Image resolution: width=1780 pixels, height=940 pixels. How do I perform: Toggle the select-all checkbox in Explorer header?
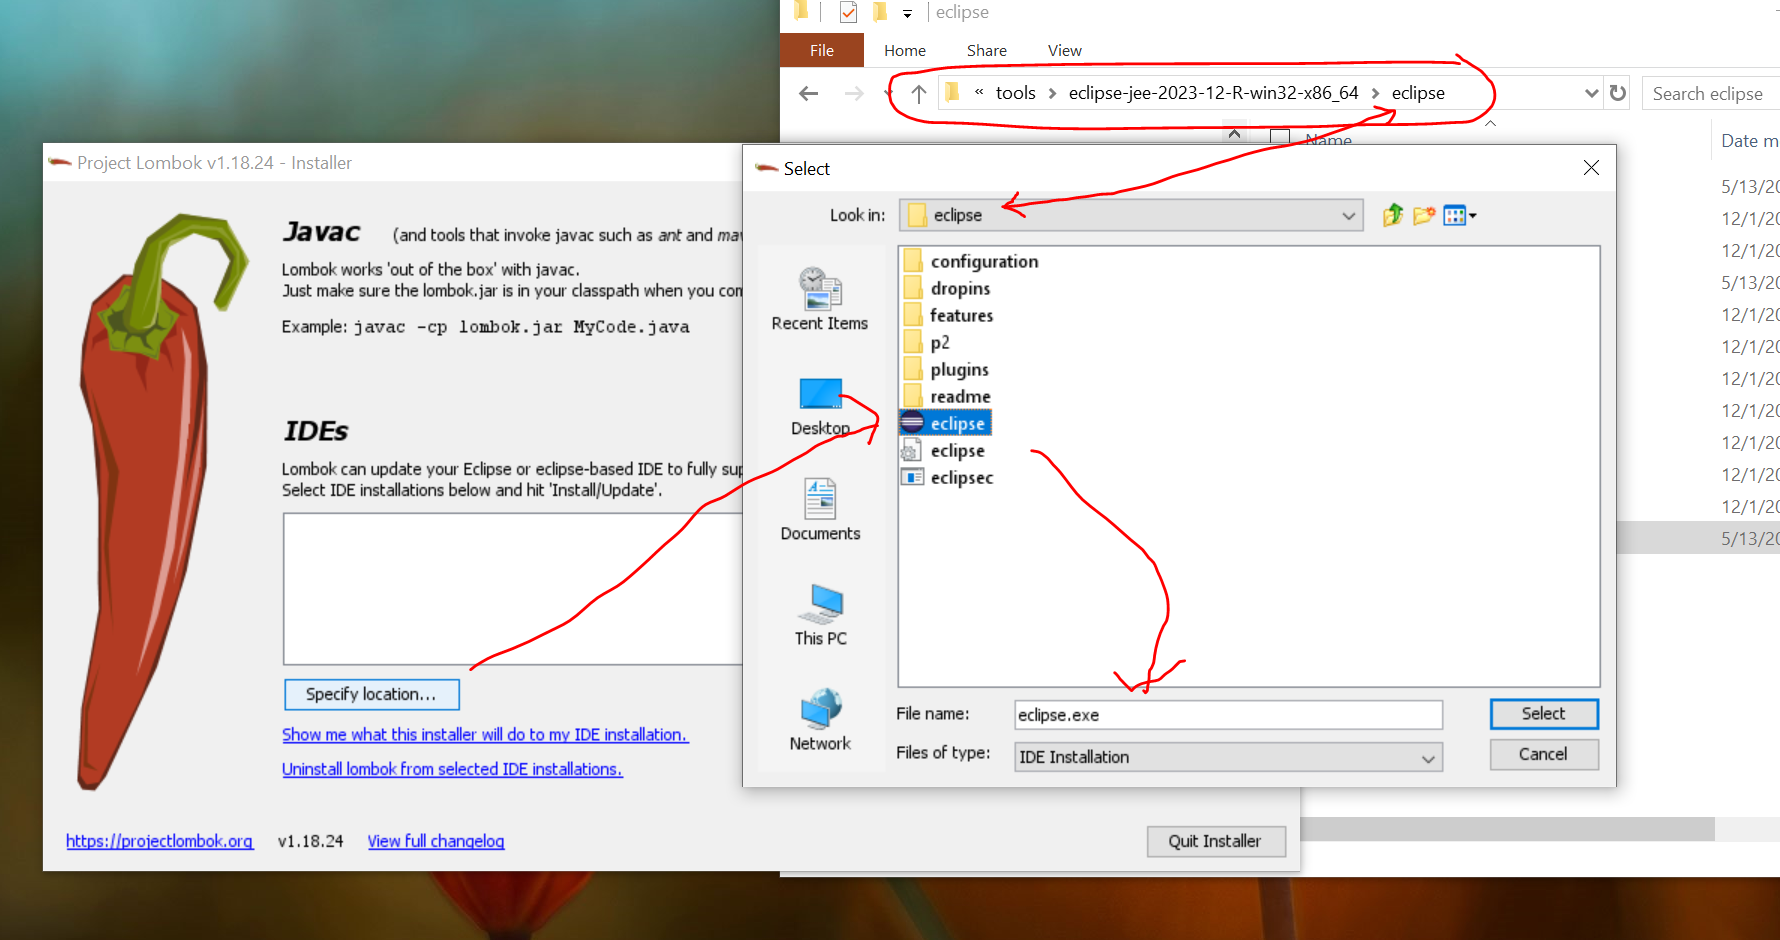1279,137
